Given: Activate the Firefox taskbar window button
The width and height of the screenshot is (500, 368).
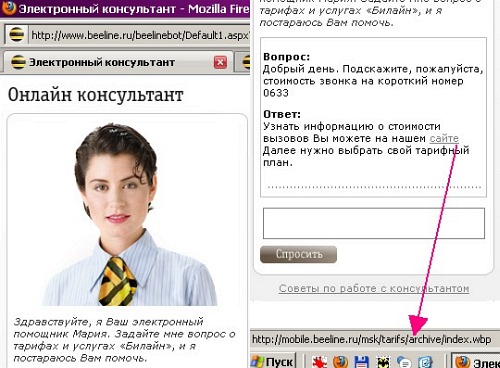Looking at the screenshot, I should (476, 361).
